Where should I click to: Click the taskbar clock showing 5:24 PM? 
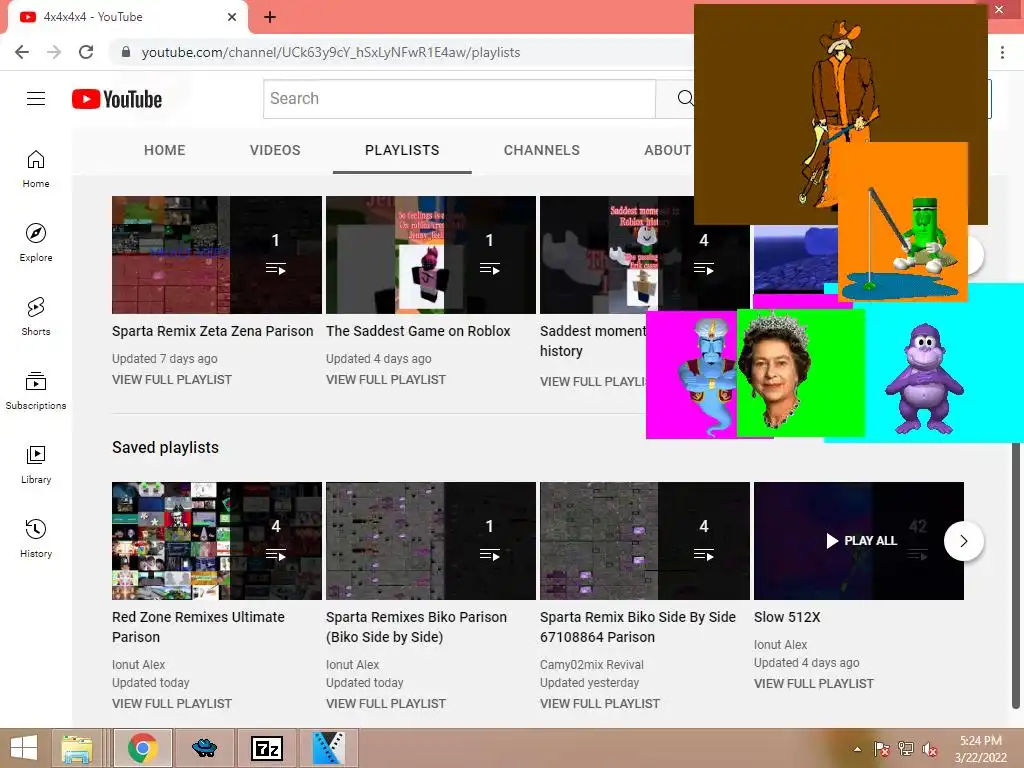coord(980,749)
